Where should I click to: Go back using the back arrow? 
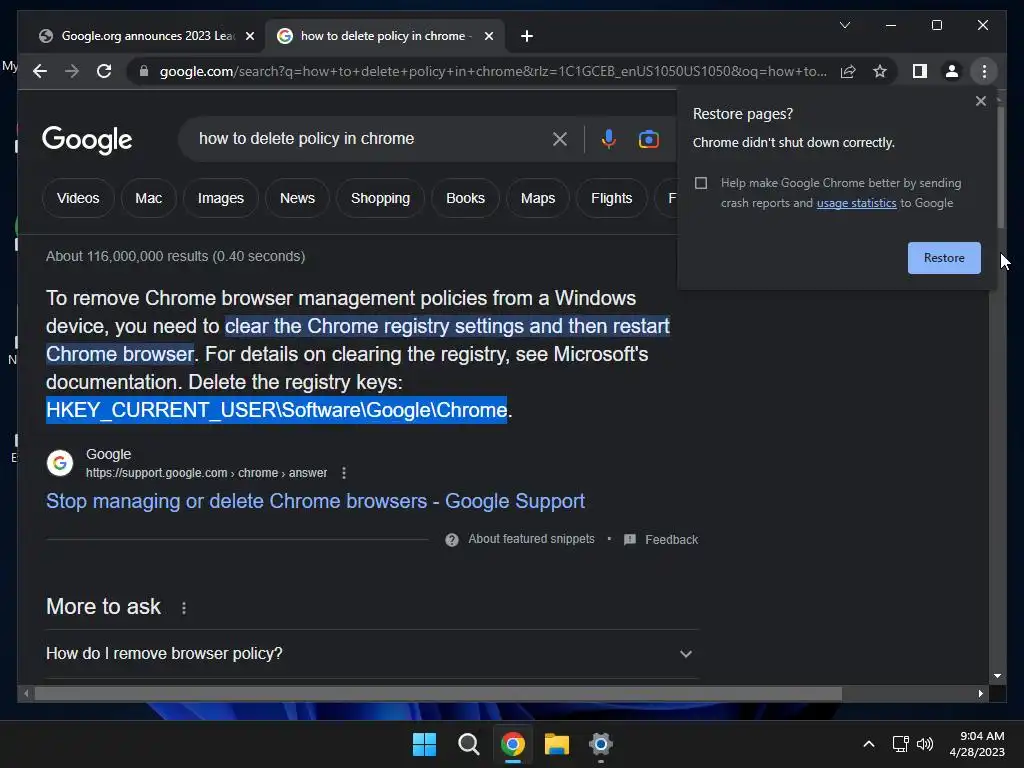tap(40, 71)
